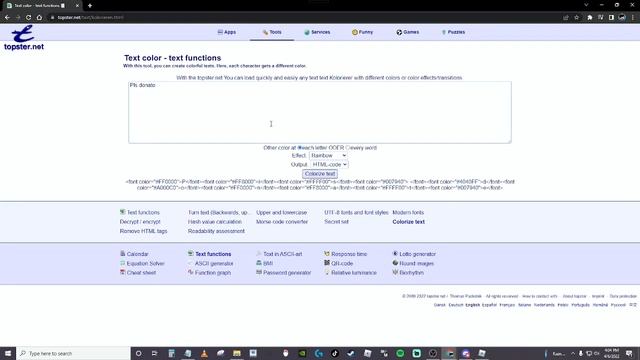Click the Response time icon
This screenshot has width=640, height=360.
point(327,253)
